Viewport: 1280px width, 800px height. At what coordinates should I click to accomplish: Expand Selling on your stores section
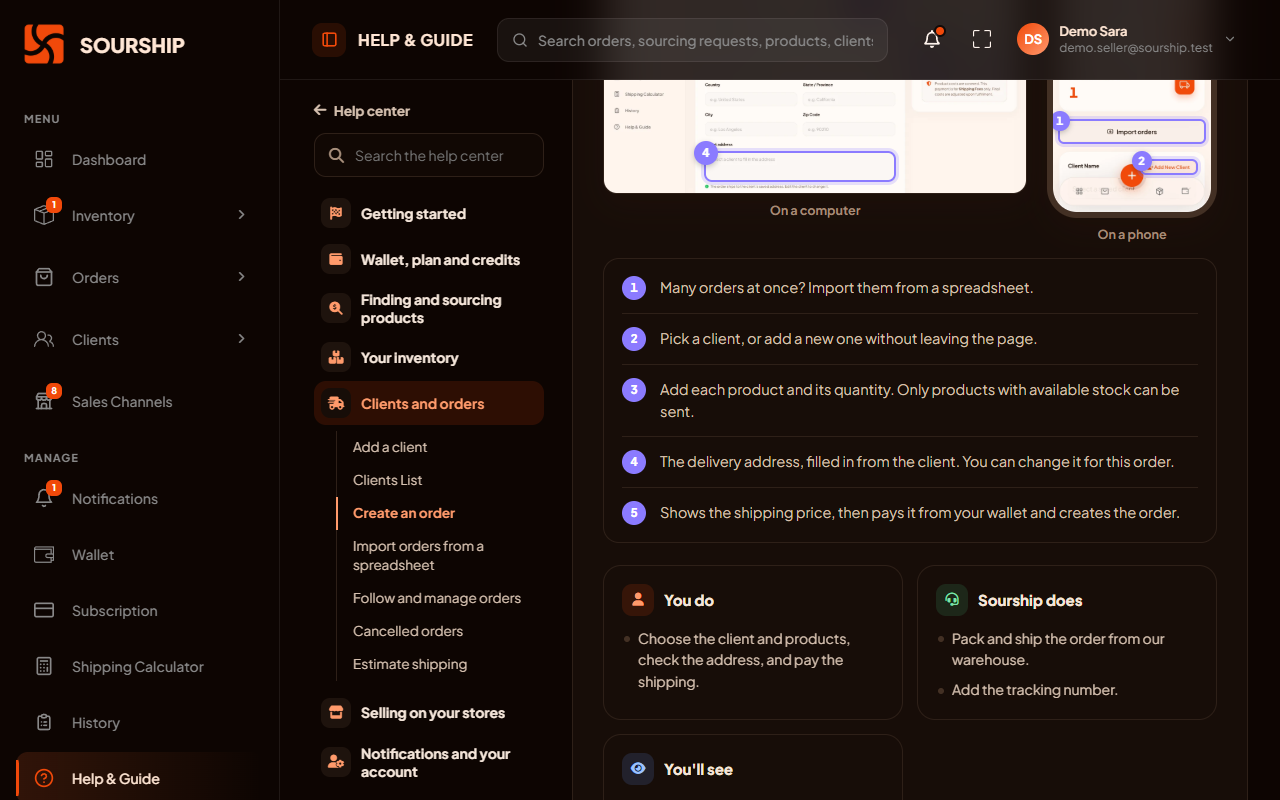[x=429, y=713]
